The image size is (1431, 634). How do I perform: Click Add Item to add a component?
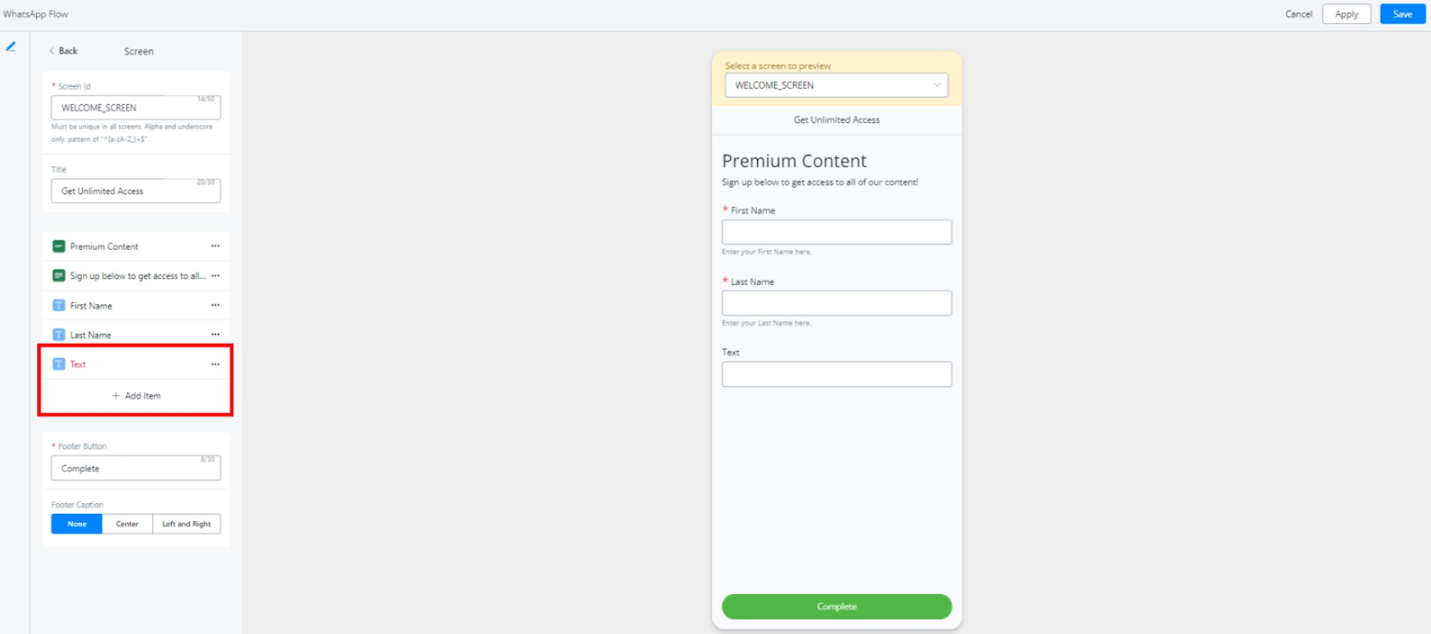pyautogui.click(x=136, y=396)
